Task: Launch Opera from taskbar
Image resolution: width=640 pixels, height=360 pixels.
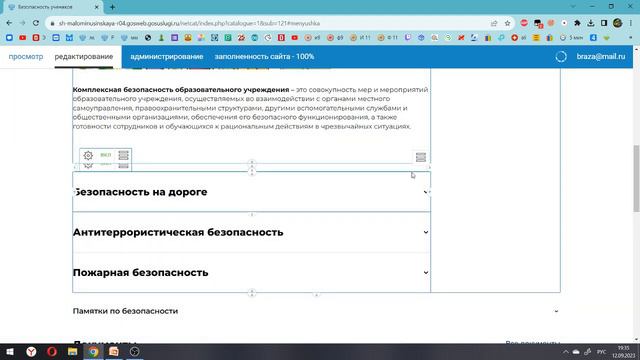Action: tap(52, 351)
